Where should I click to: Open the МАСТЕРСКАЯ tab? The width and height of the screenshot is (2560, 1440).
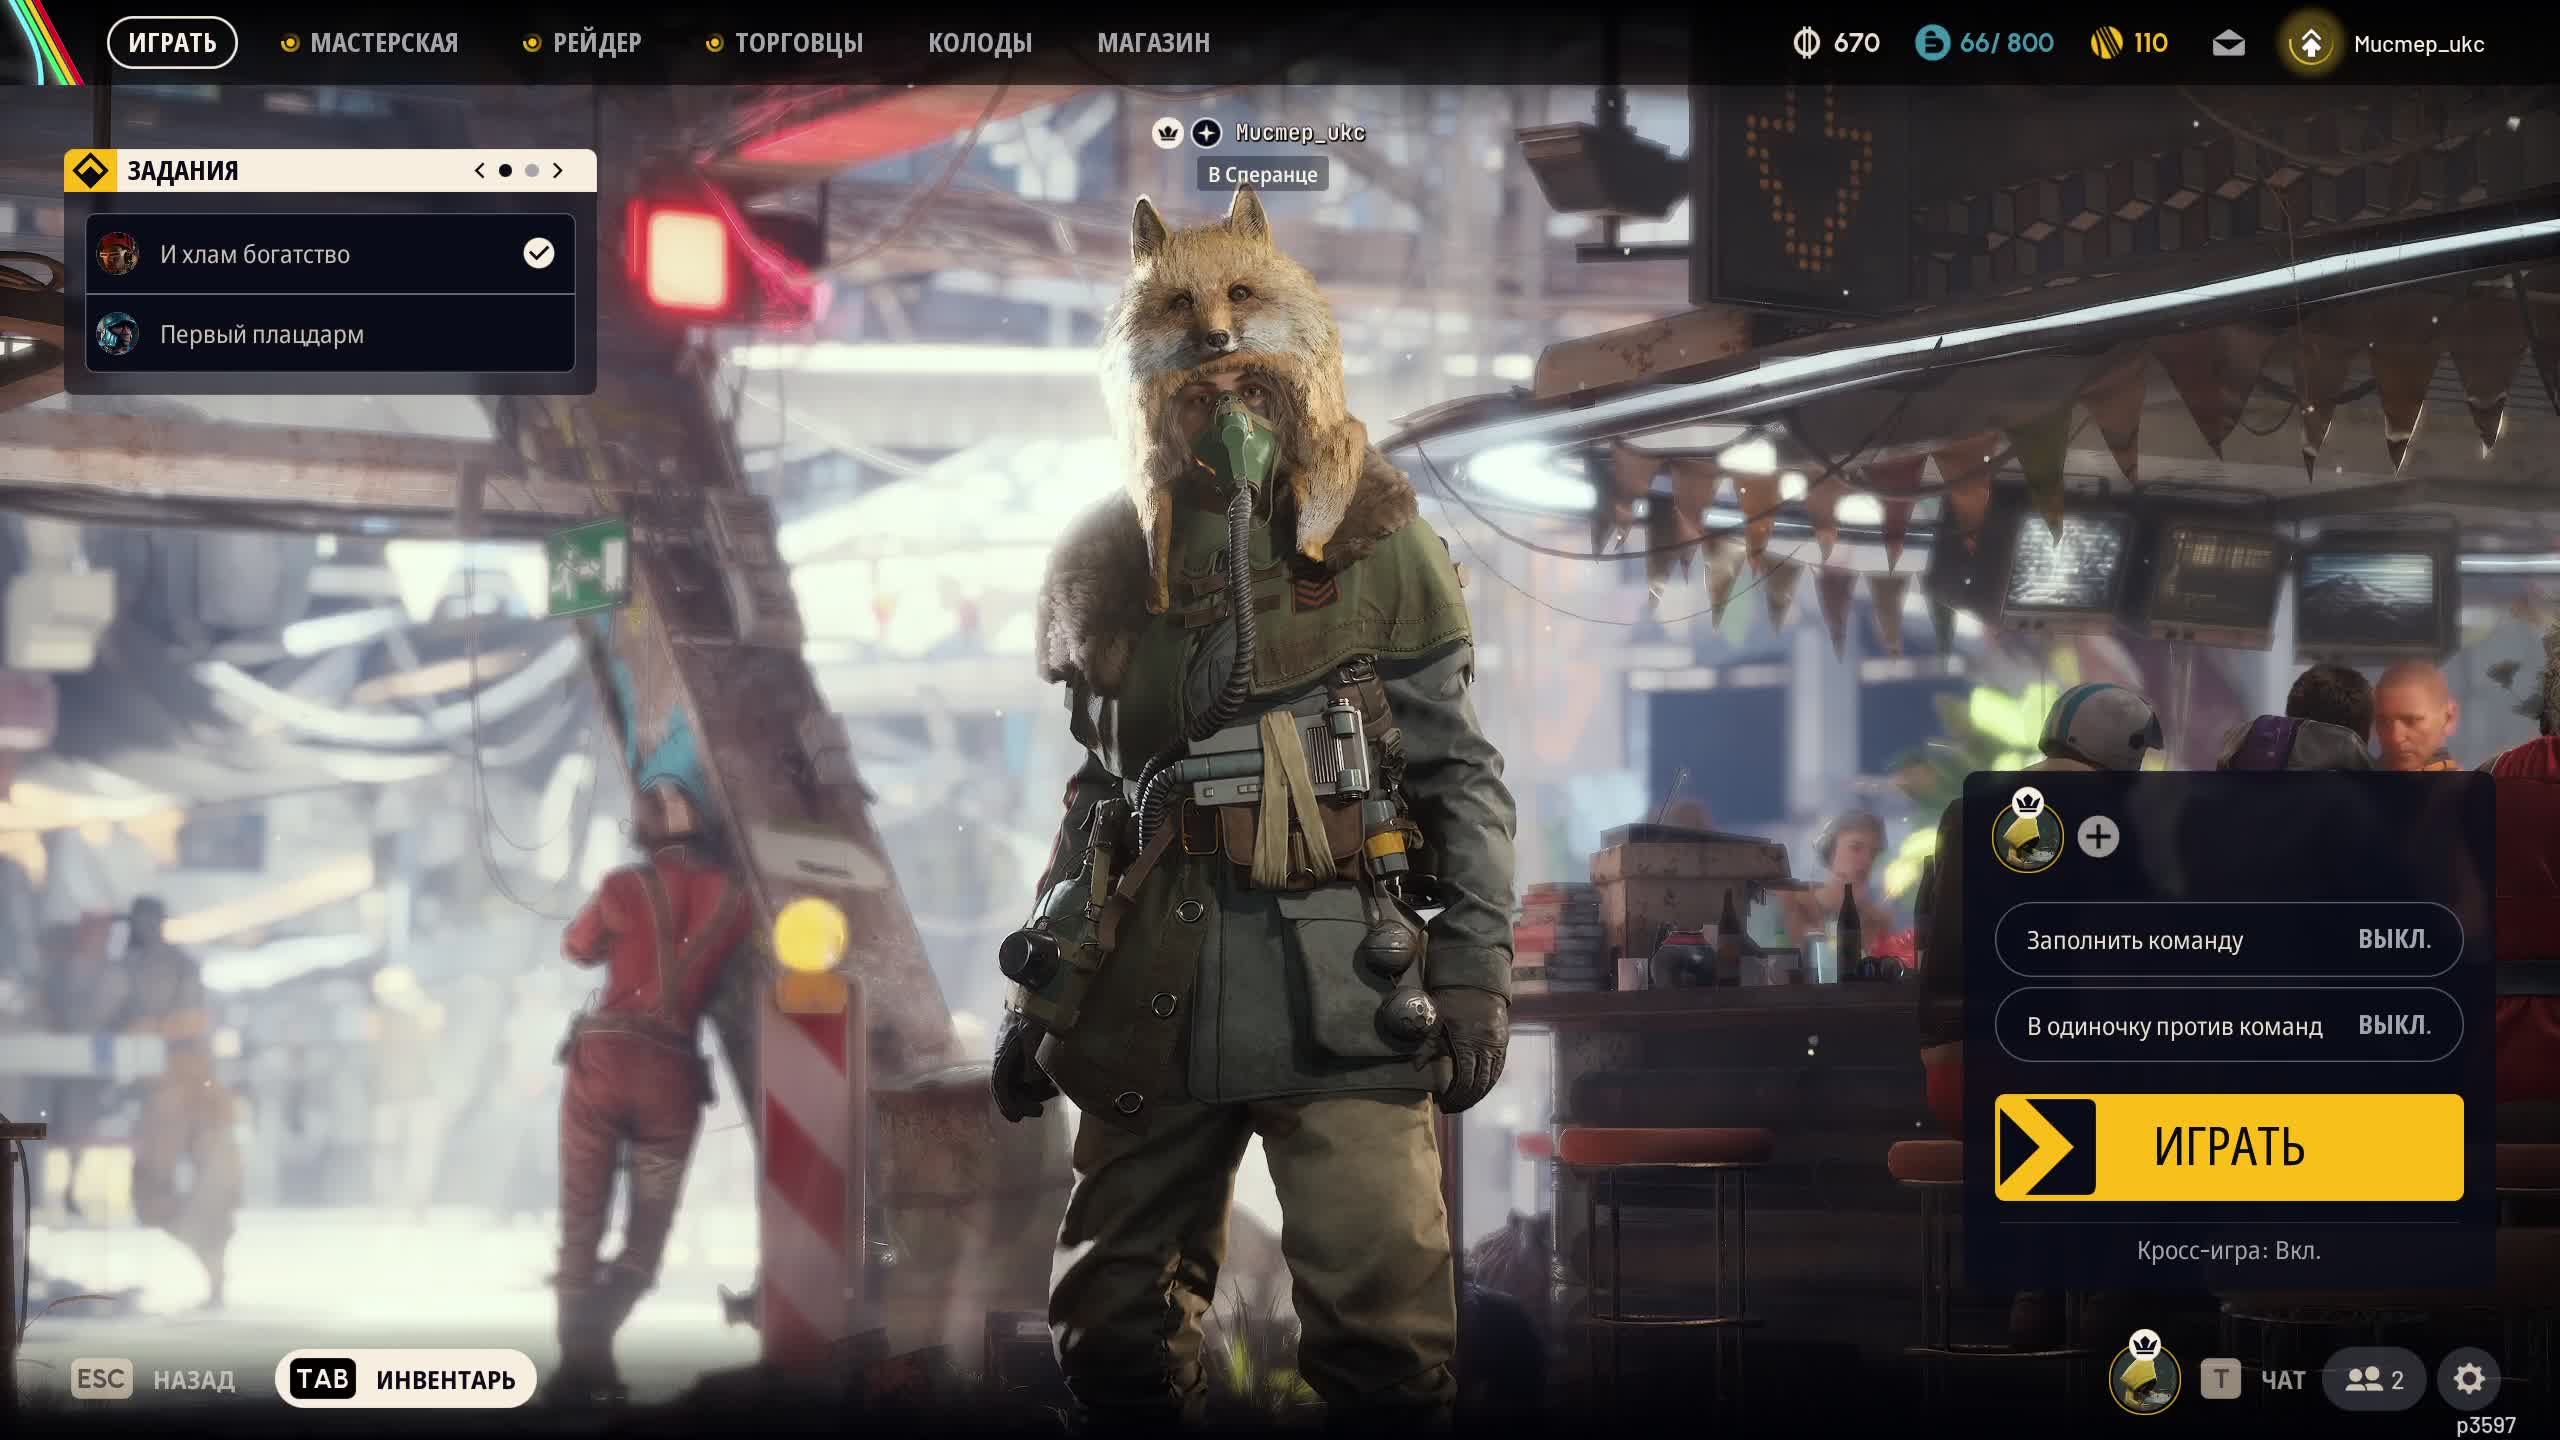point(383,43)
